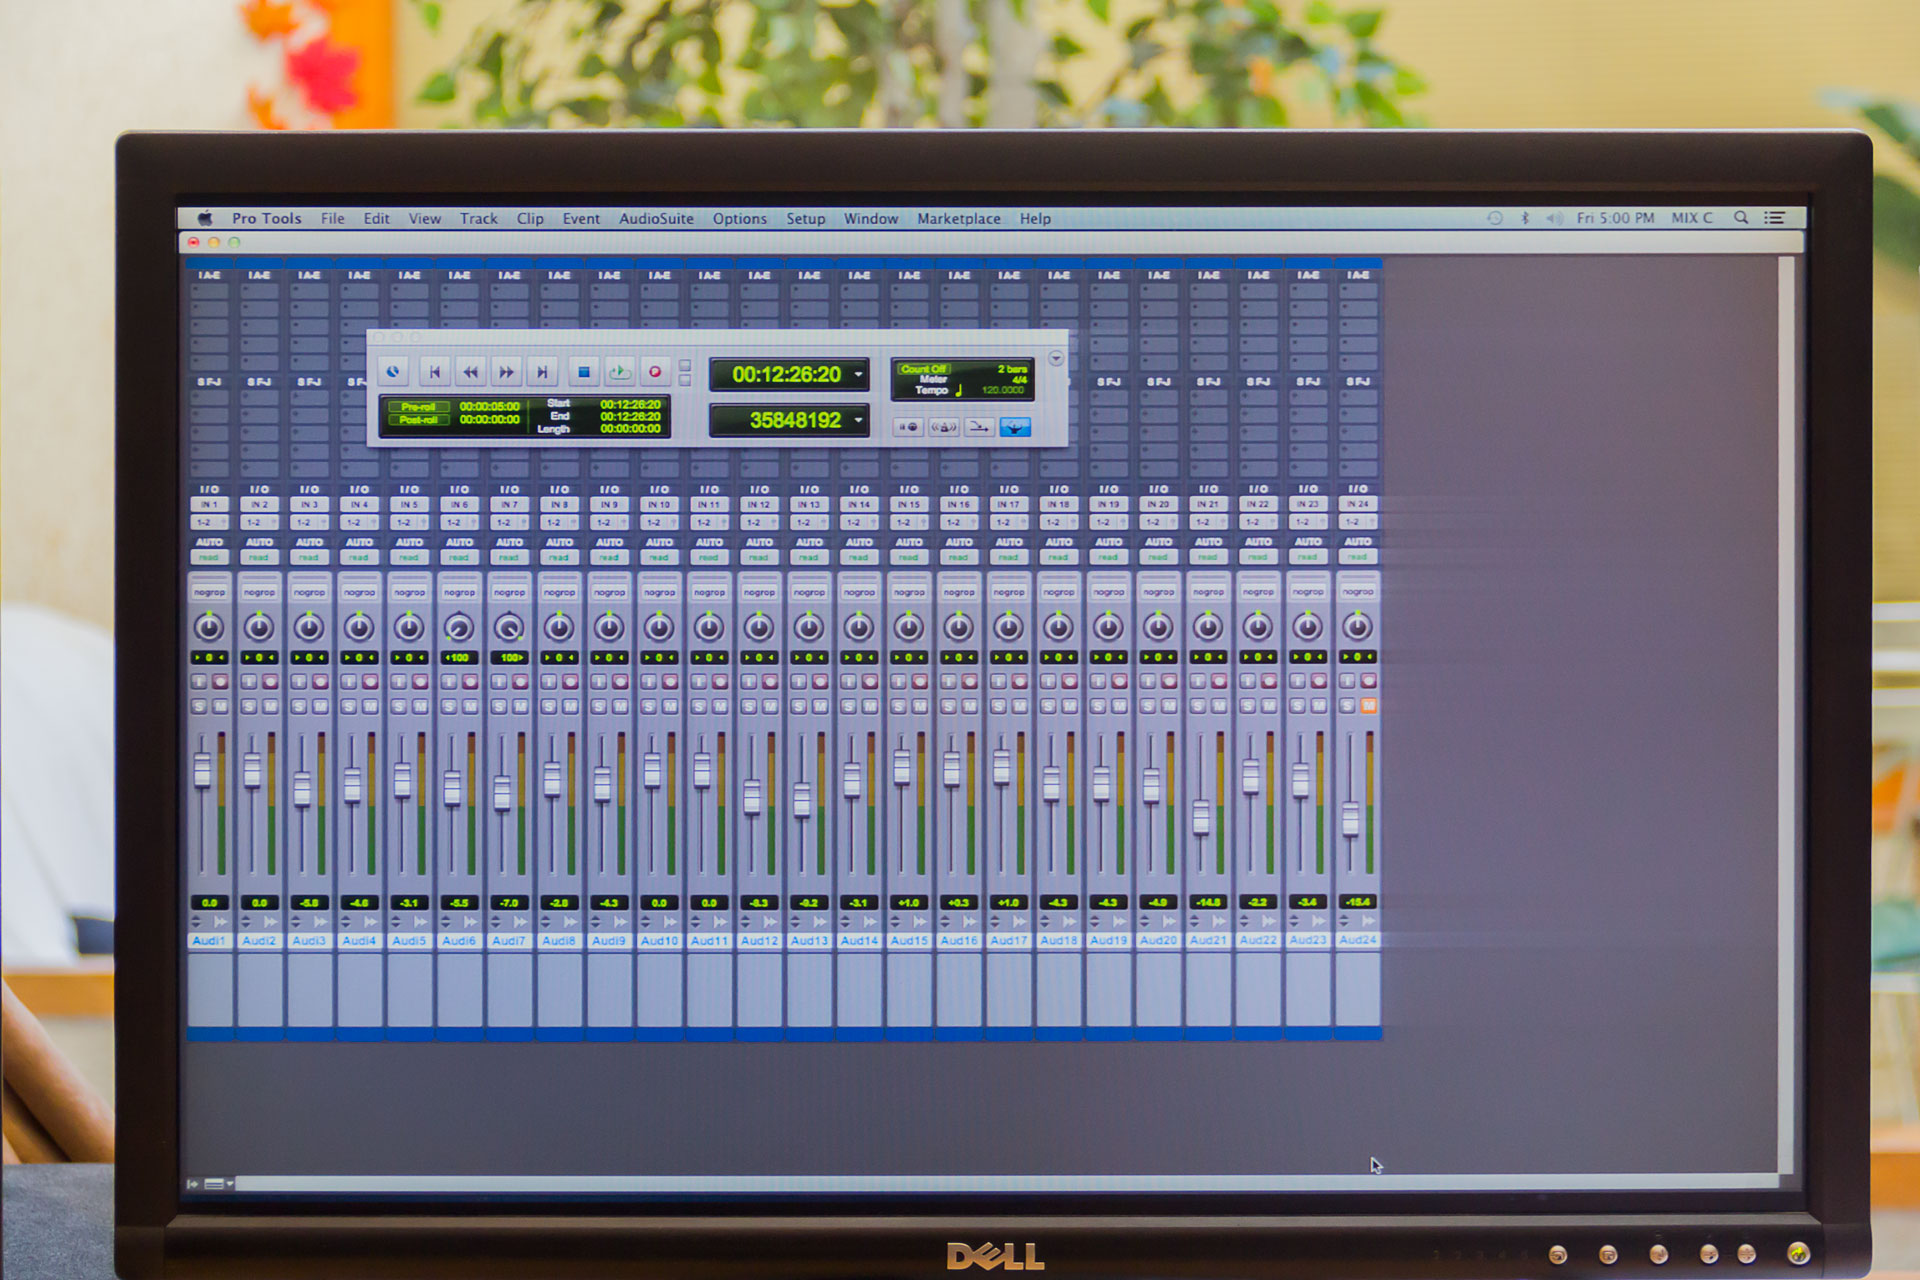
Task: Enable input monitoring on Audi1
Action: click(x=199, y=681)
